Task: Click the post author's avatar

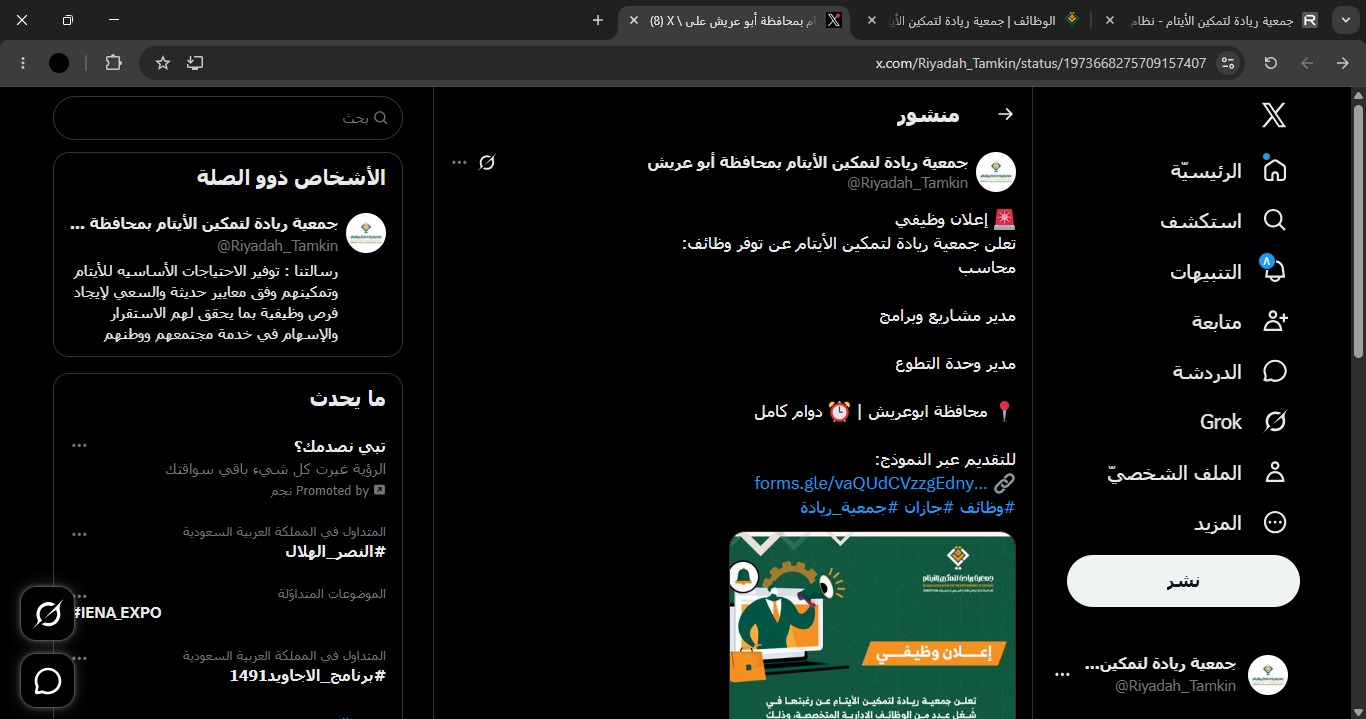Action: [x=996, y=172]
